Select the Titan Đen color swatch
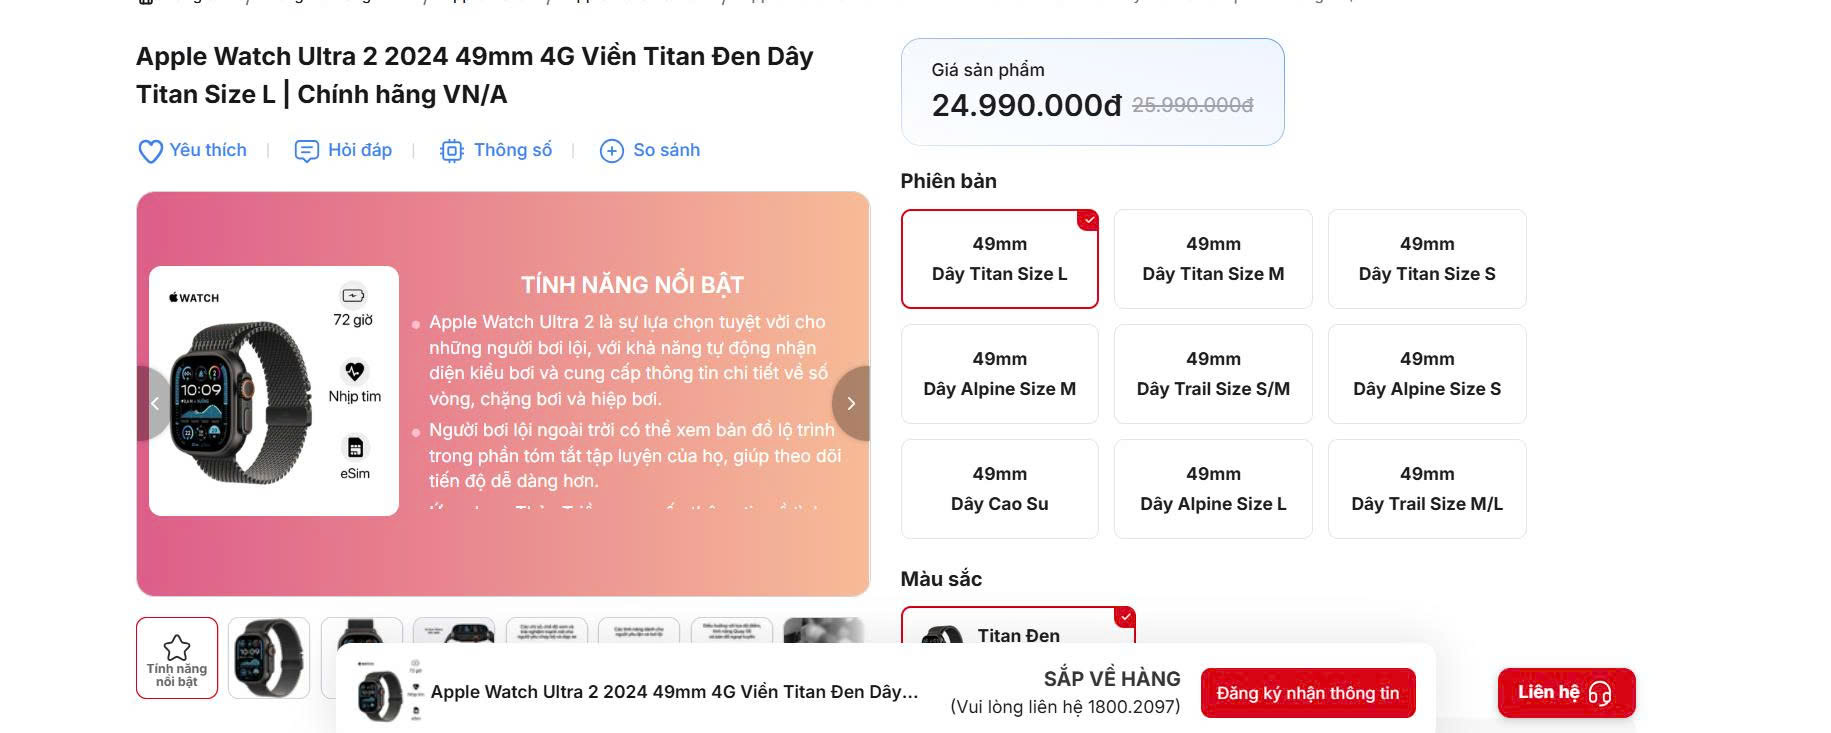Image resolution: width=1831 pixels, height=733 pixels. [1018, 628]
